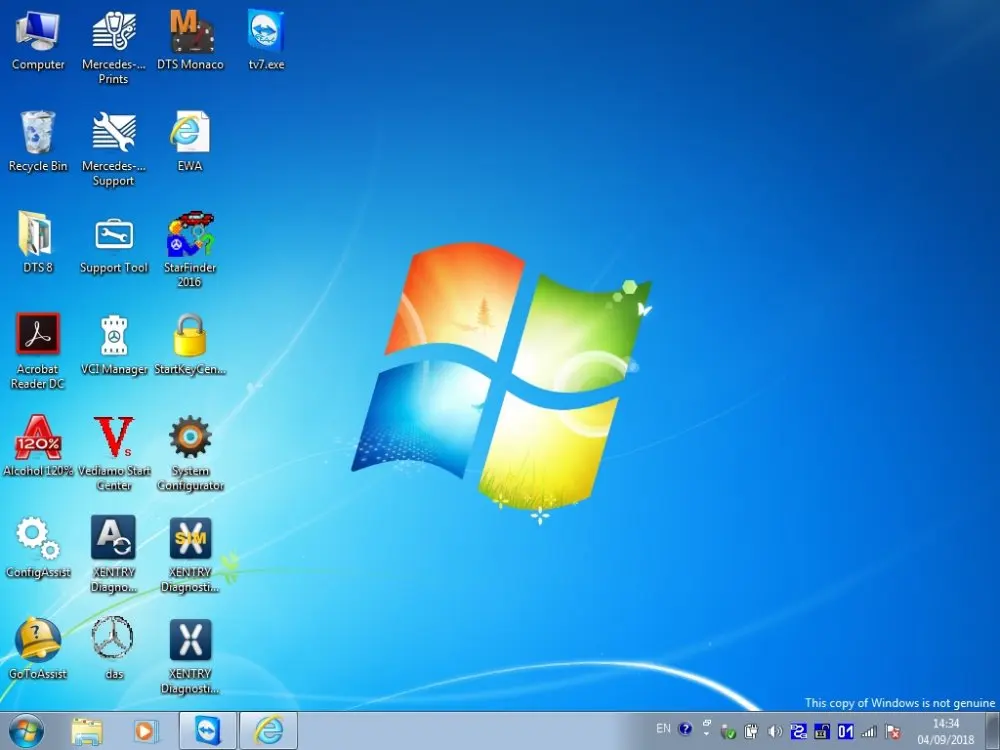Click the blue cable connection tray icon

point(798,732)
